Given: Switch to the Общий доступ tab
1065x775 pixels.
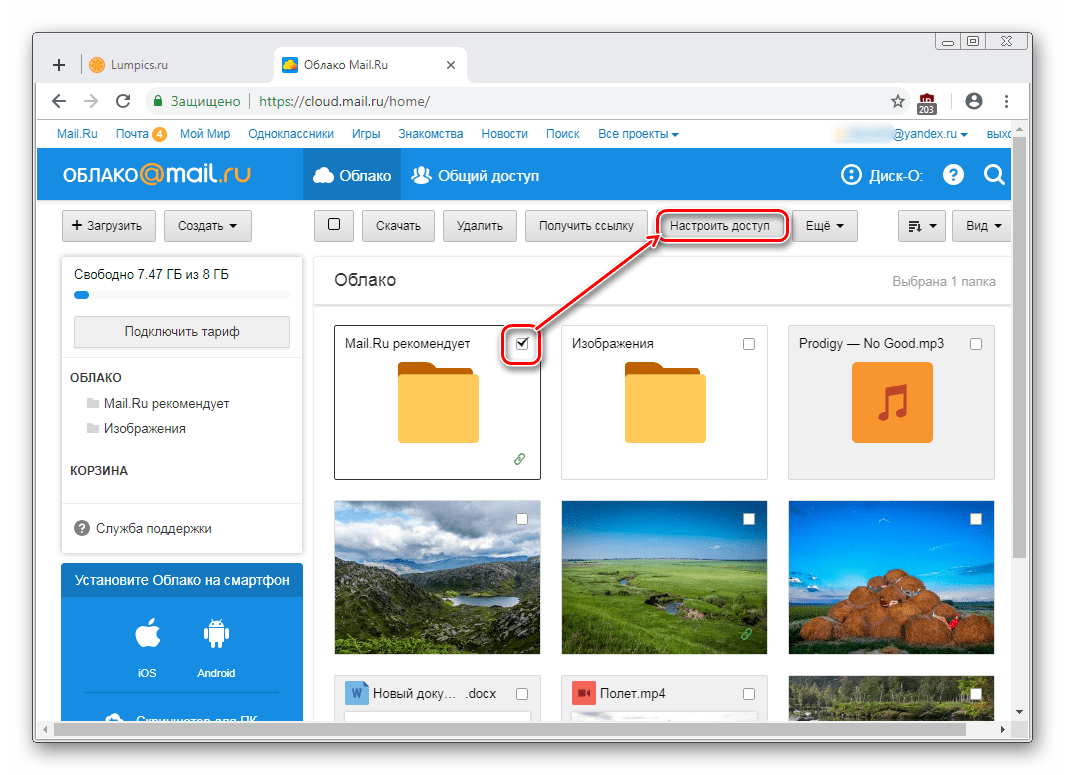Looking at the screenshot, I should pos(475,175).
